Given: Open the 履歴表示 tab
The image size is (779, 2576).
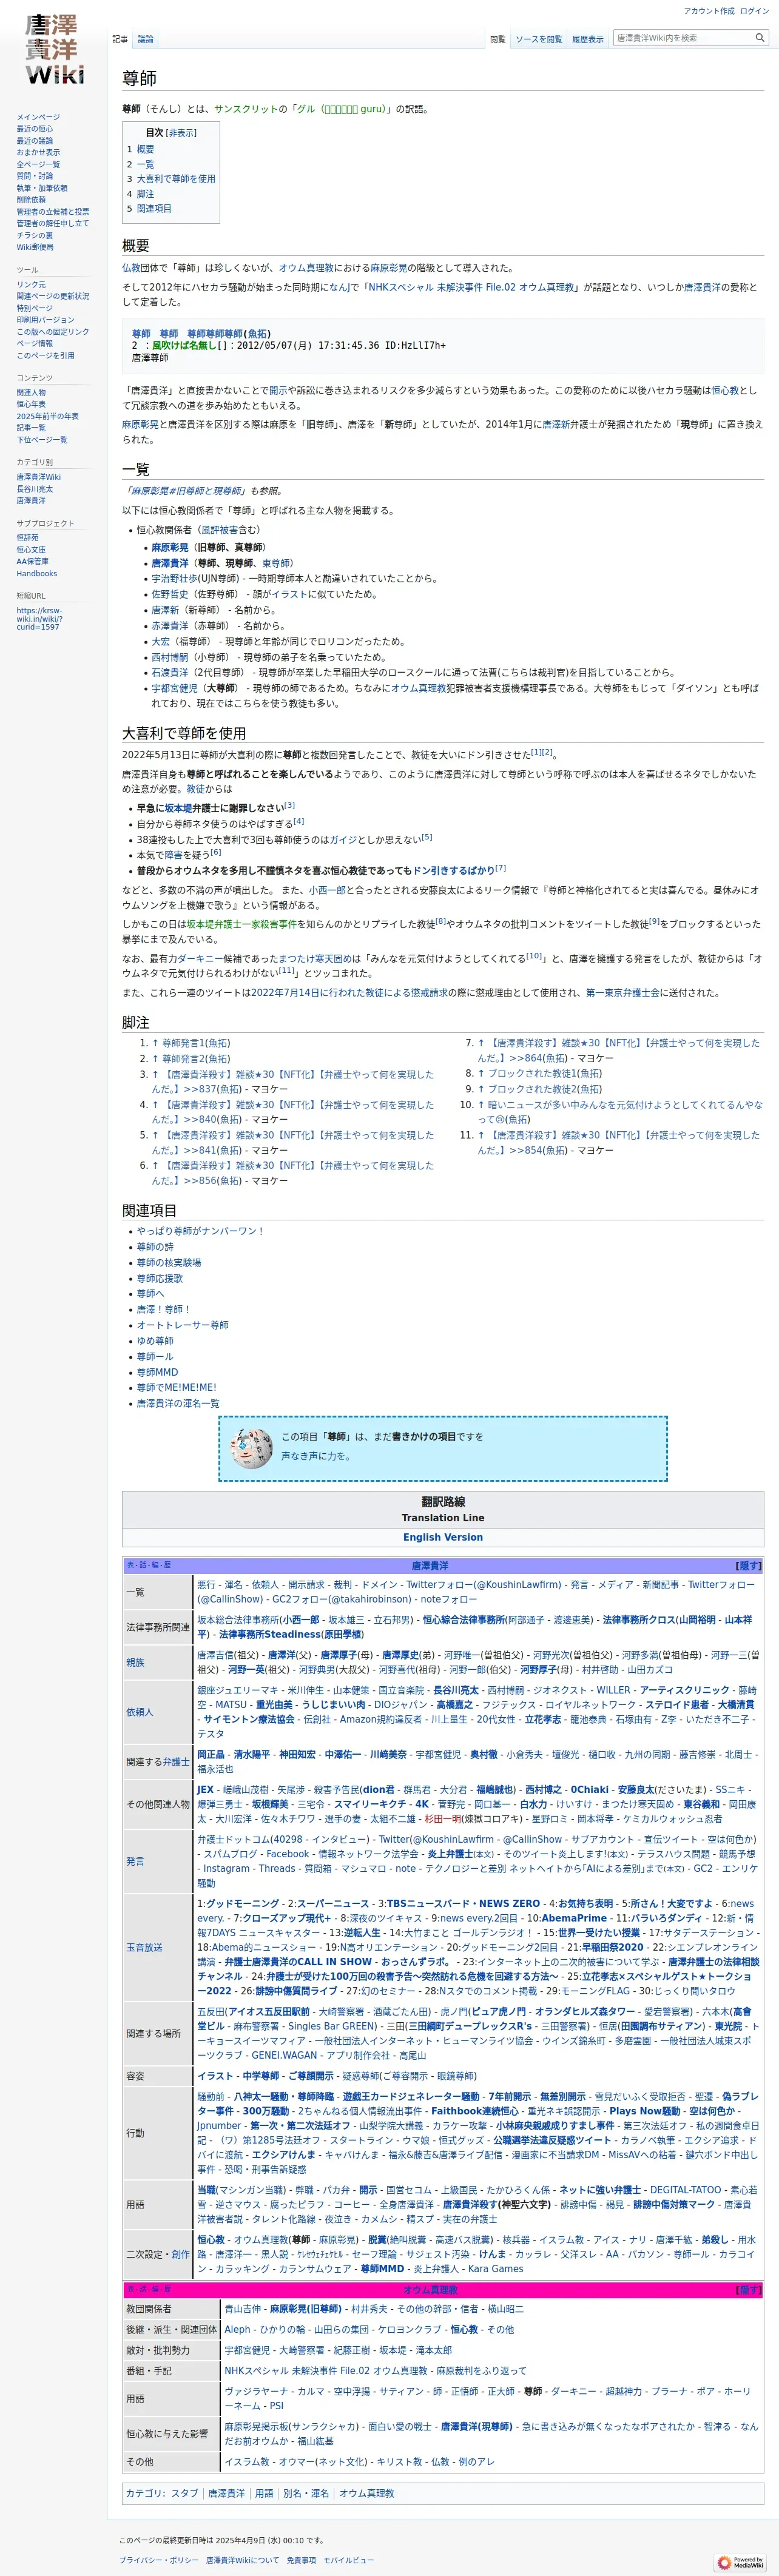Looking at the screenshot, I should click(x=588, y=39).
